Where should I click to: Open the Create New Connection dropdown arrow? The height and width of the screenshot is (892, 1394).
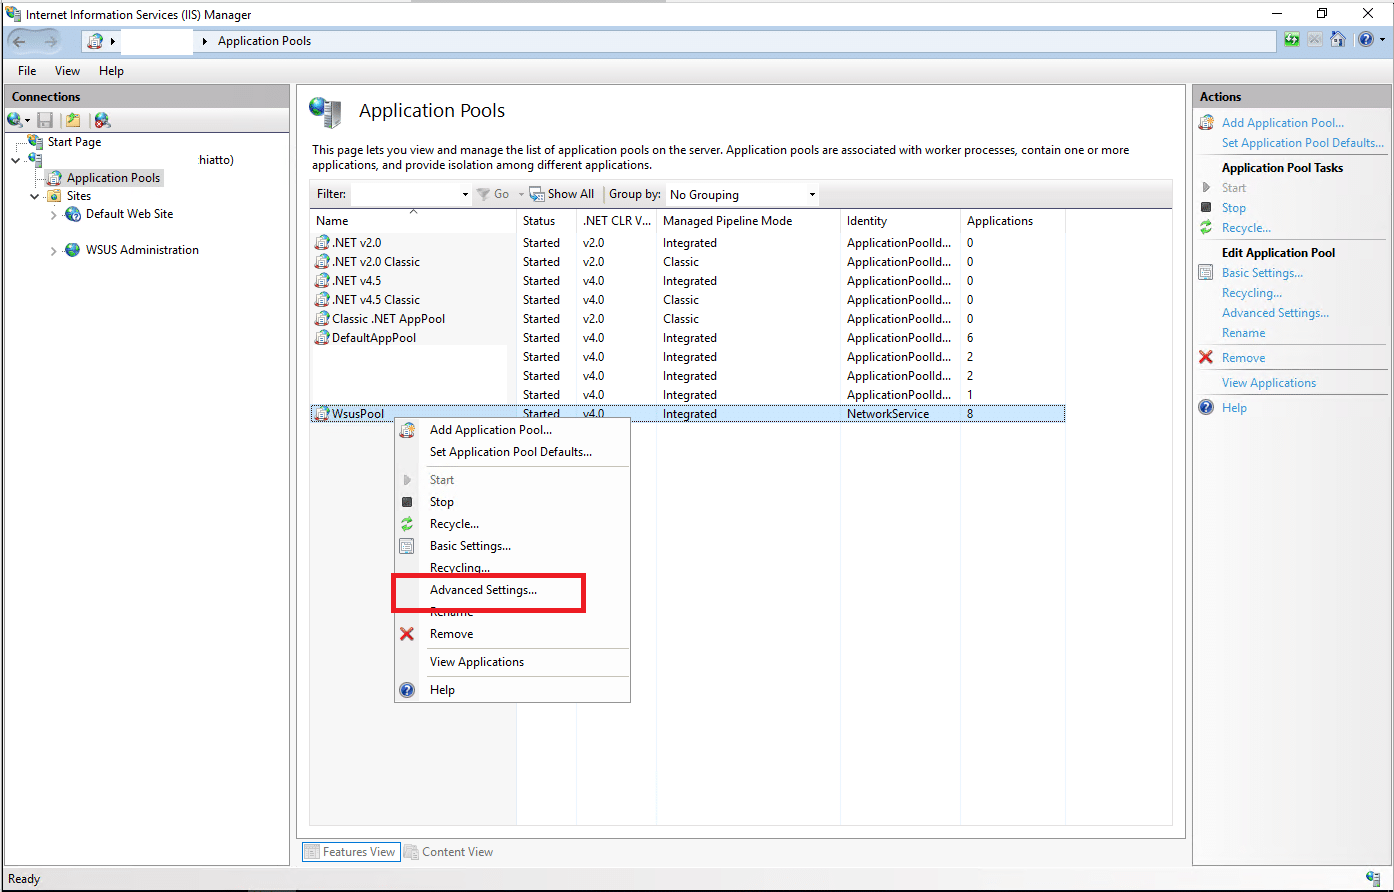coord(28,121)
